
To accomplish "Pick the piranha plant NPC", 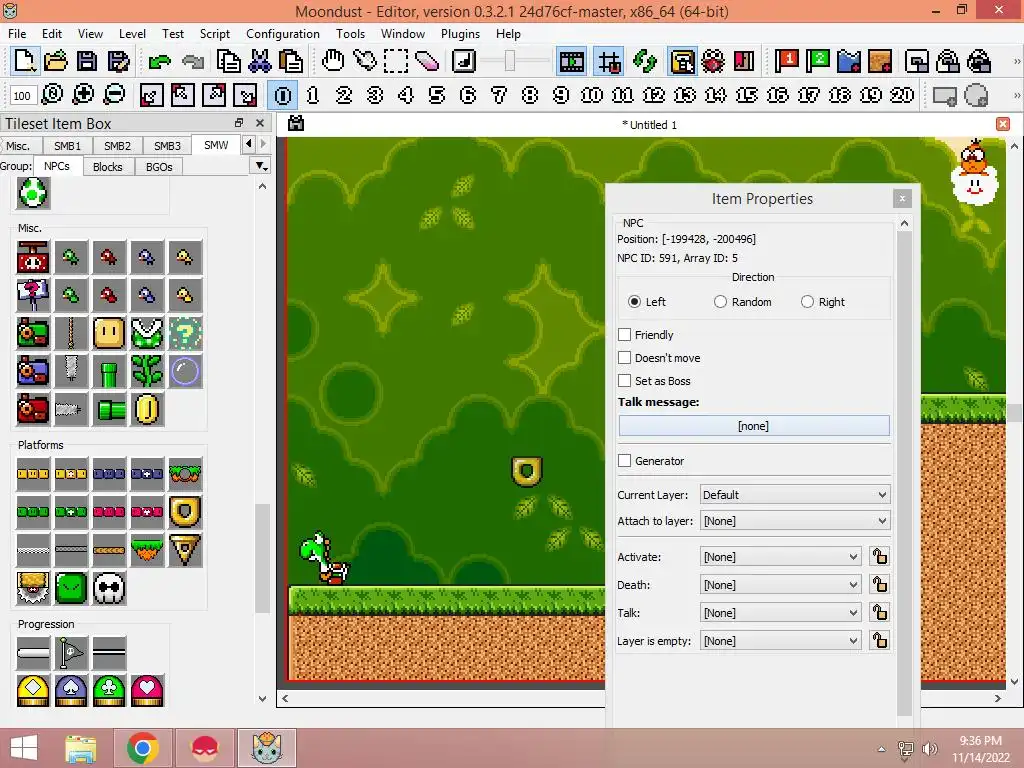I will pos(147,334).
